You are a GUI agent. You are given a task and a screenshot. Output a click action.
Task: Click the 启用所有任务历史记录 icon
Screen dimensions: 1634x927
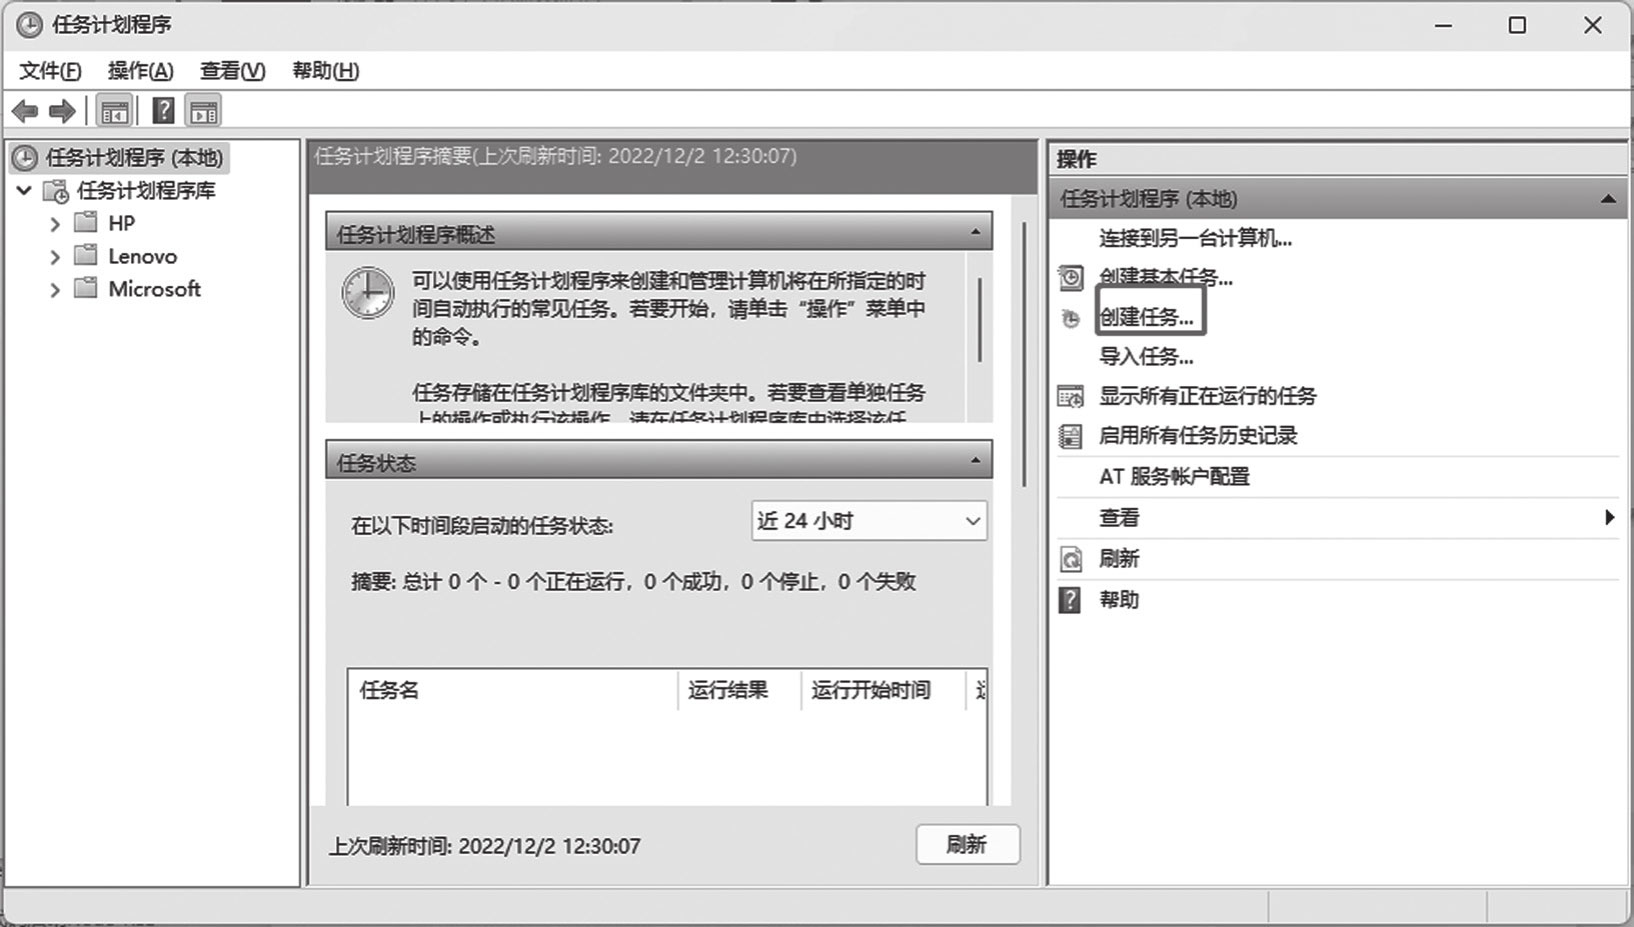tap(1070, 436)
